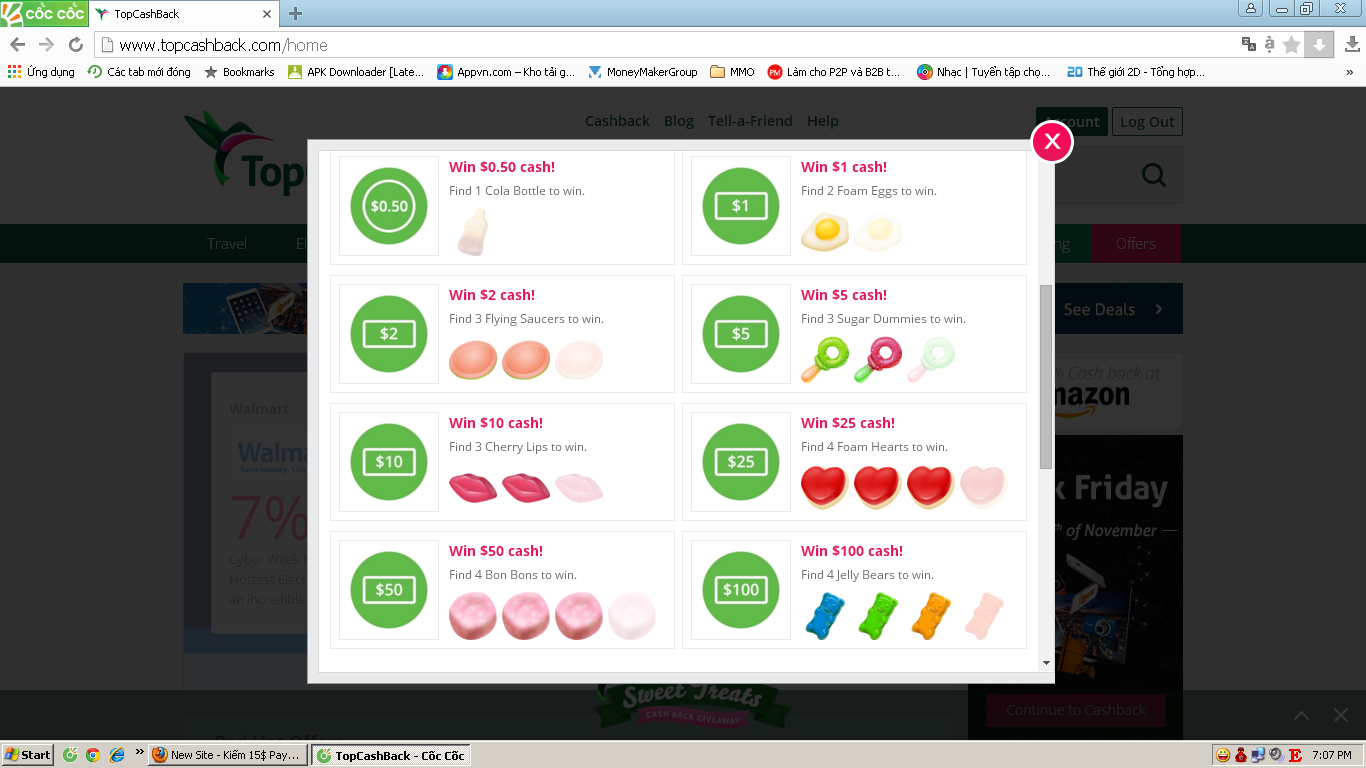The width and height of the screenshot is (1366, 768).
Task: Click the Log Out button
Action: [x=1147, y=122]
